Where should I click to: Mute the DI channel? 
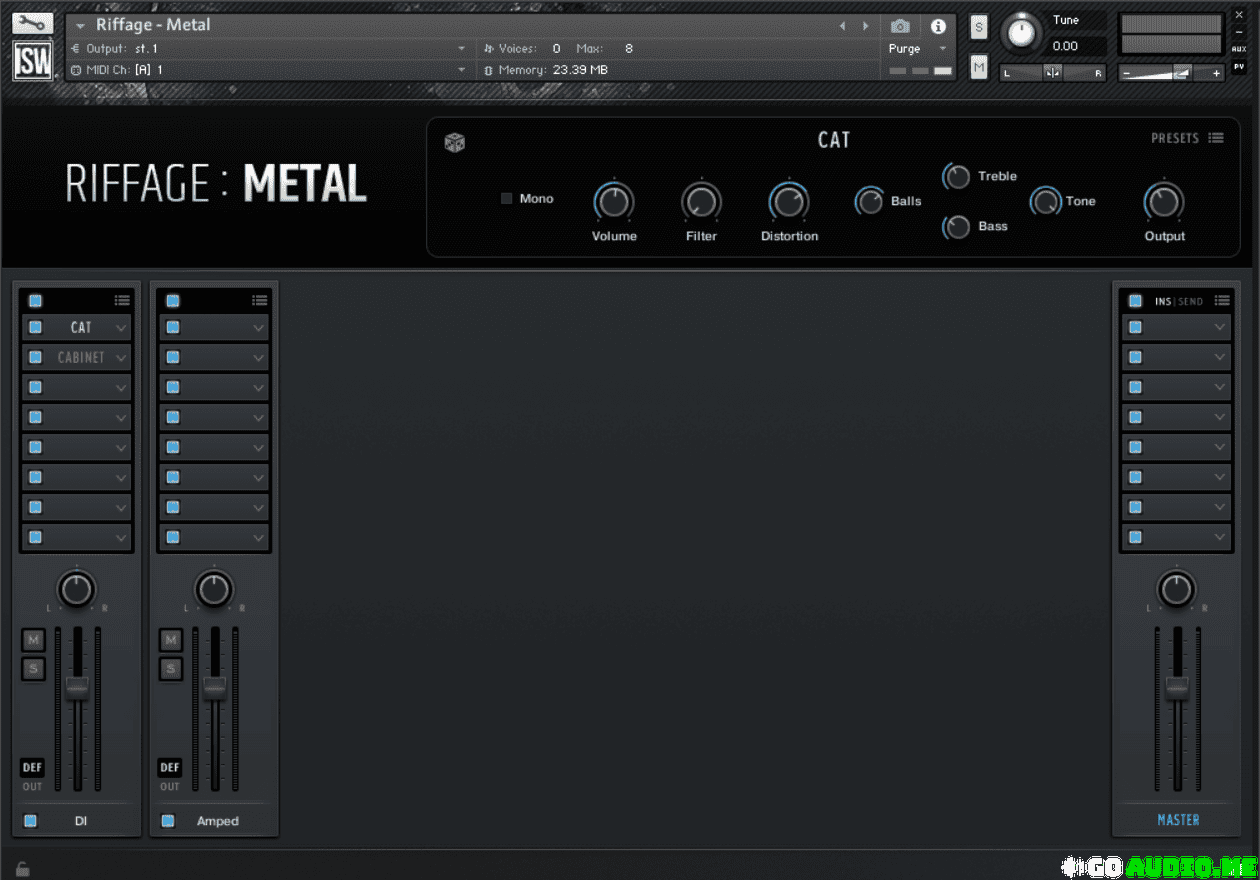pyautogui.click(x=34, y=640)
